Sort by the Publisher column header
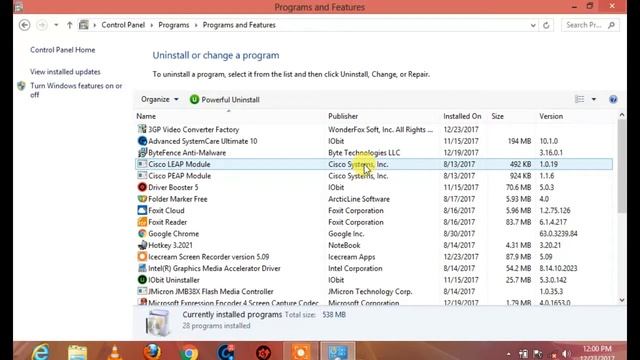 [x=343, y=116]
